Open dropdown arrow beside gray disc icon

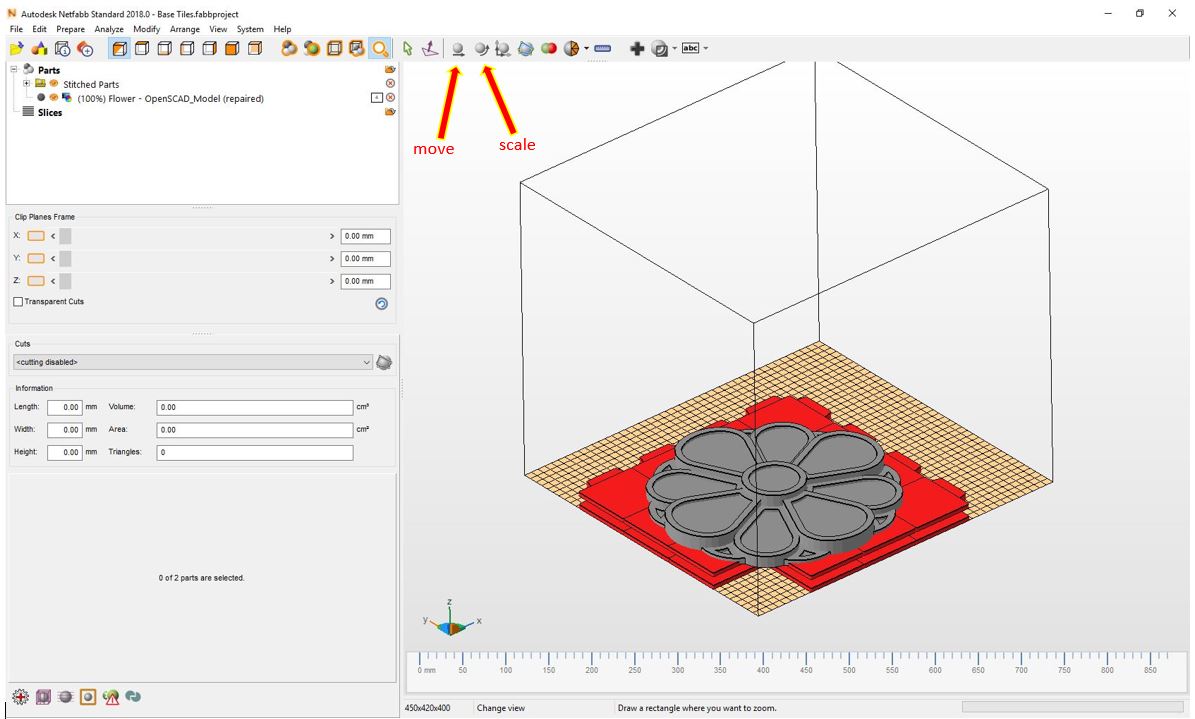(x=674, y=49)
